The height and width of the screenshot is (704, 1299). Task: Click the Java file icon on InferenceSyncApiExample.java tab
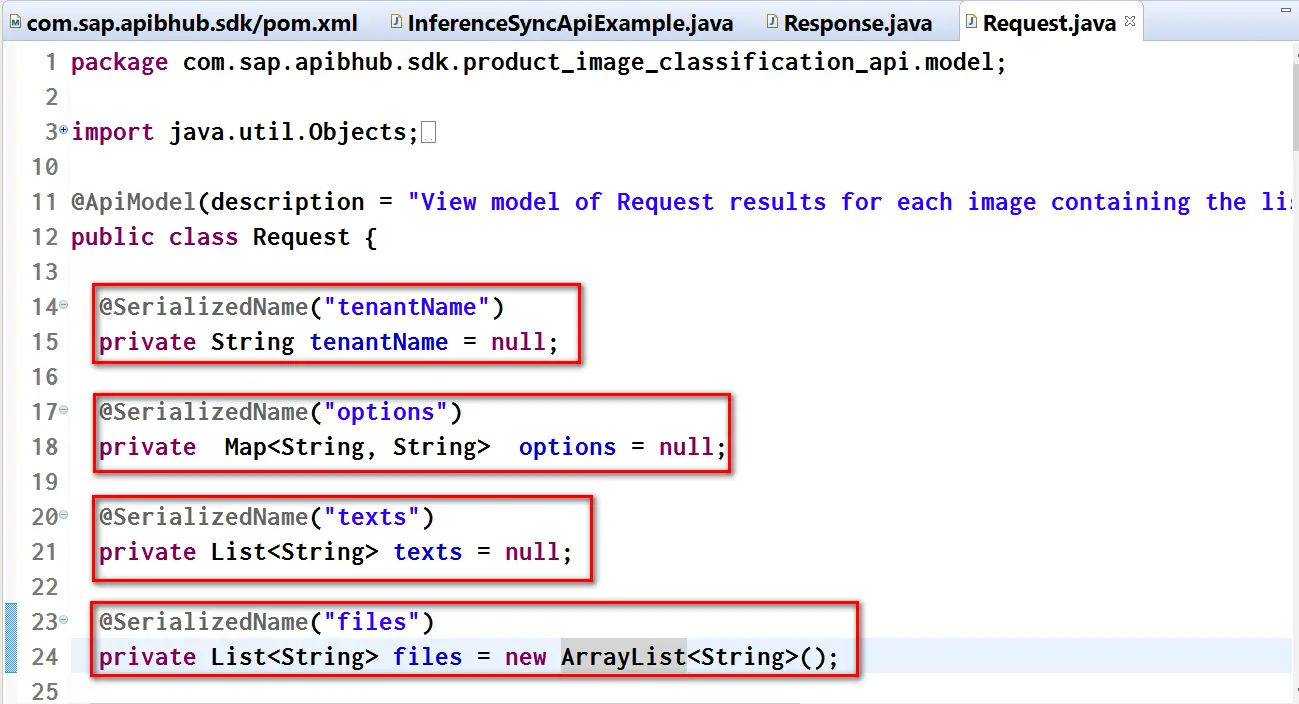[397, 22]
